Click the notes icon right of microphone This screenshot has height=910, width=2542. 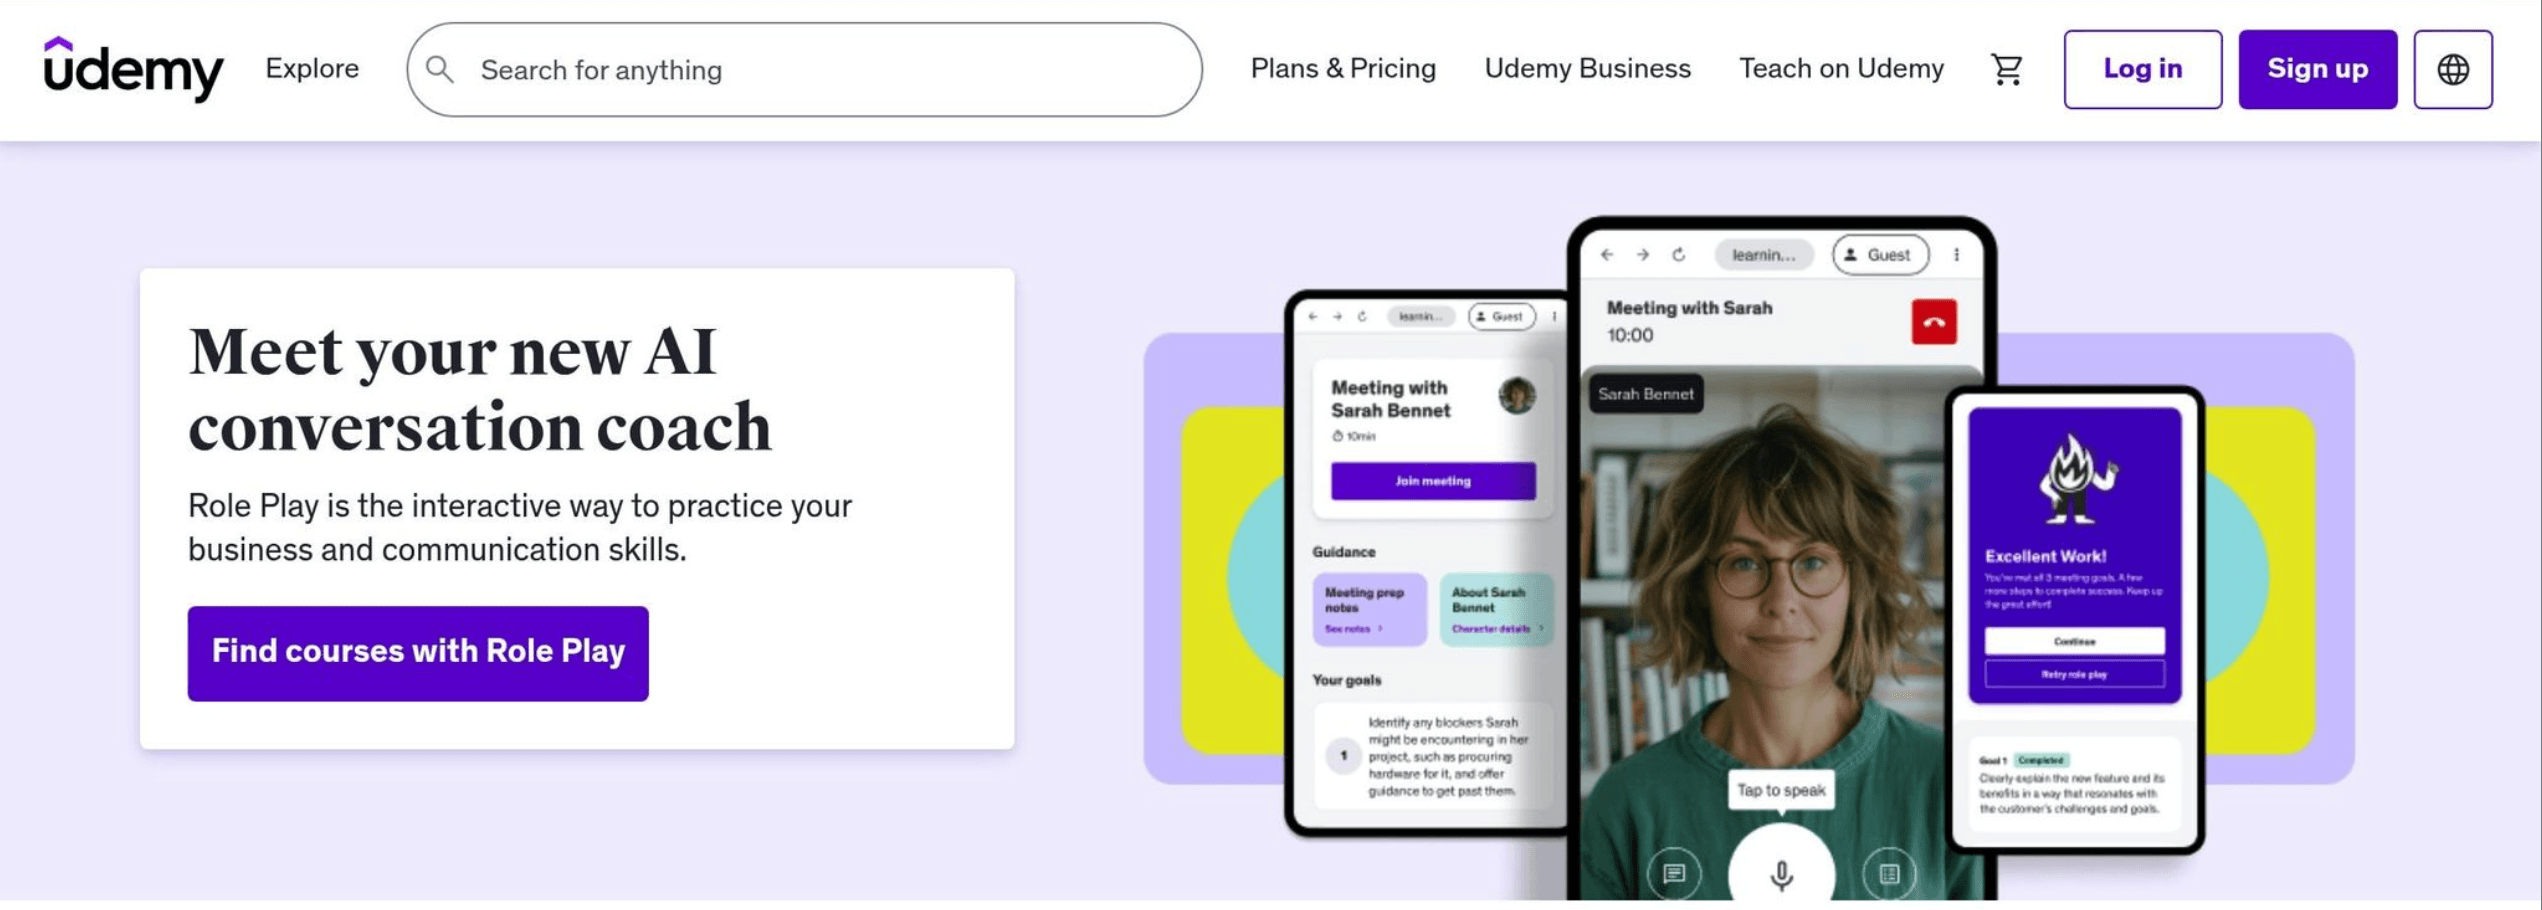click(1889, 873)
